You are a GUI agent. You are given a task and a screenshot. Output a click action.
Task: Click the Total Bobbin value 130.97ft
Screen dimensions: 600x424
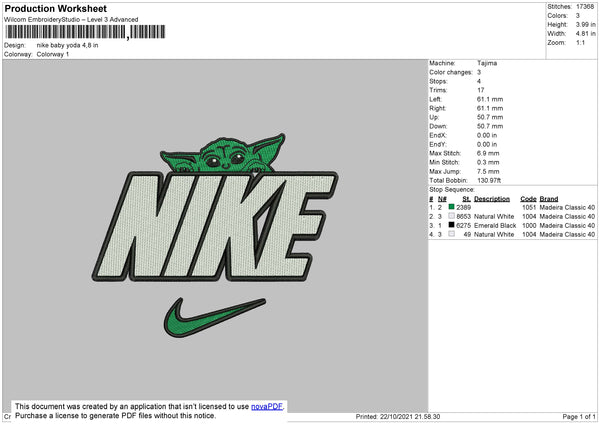[x=489, y=180]
